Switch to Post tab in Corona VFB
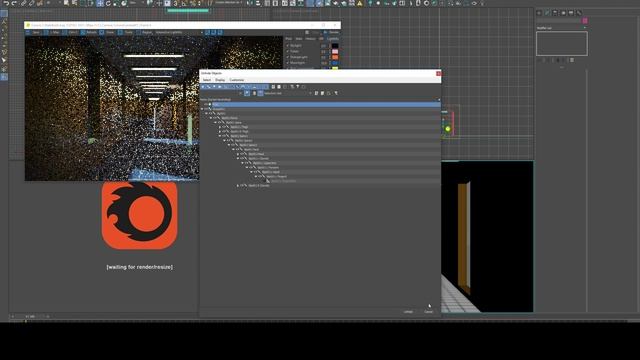The height and width of the screenshot is (360, 640). click(289, 39)
